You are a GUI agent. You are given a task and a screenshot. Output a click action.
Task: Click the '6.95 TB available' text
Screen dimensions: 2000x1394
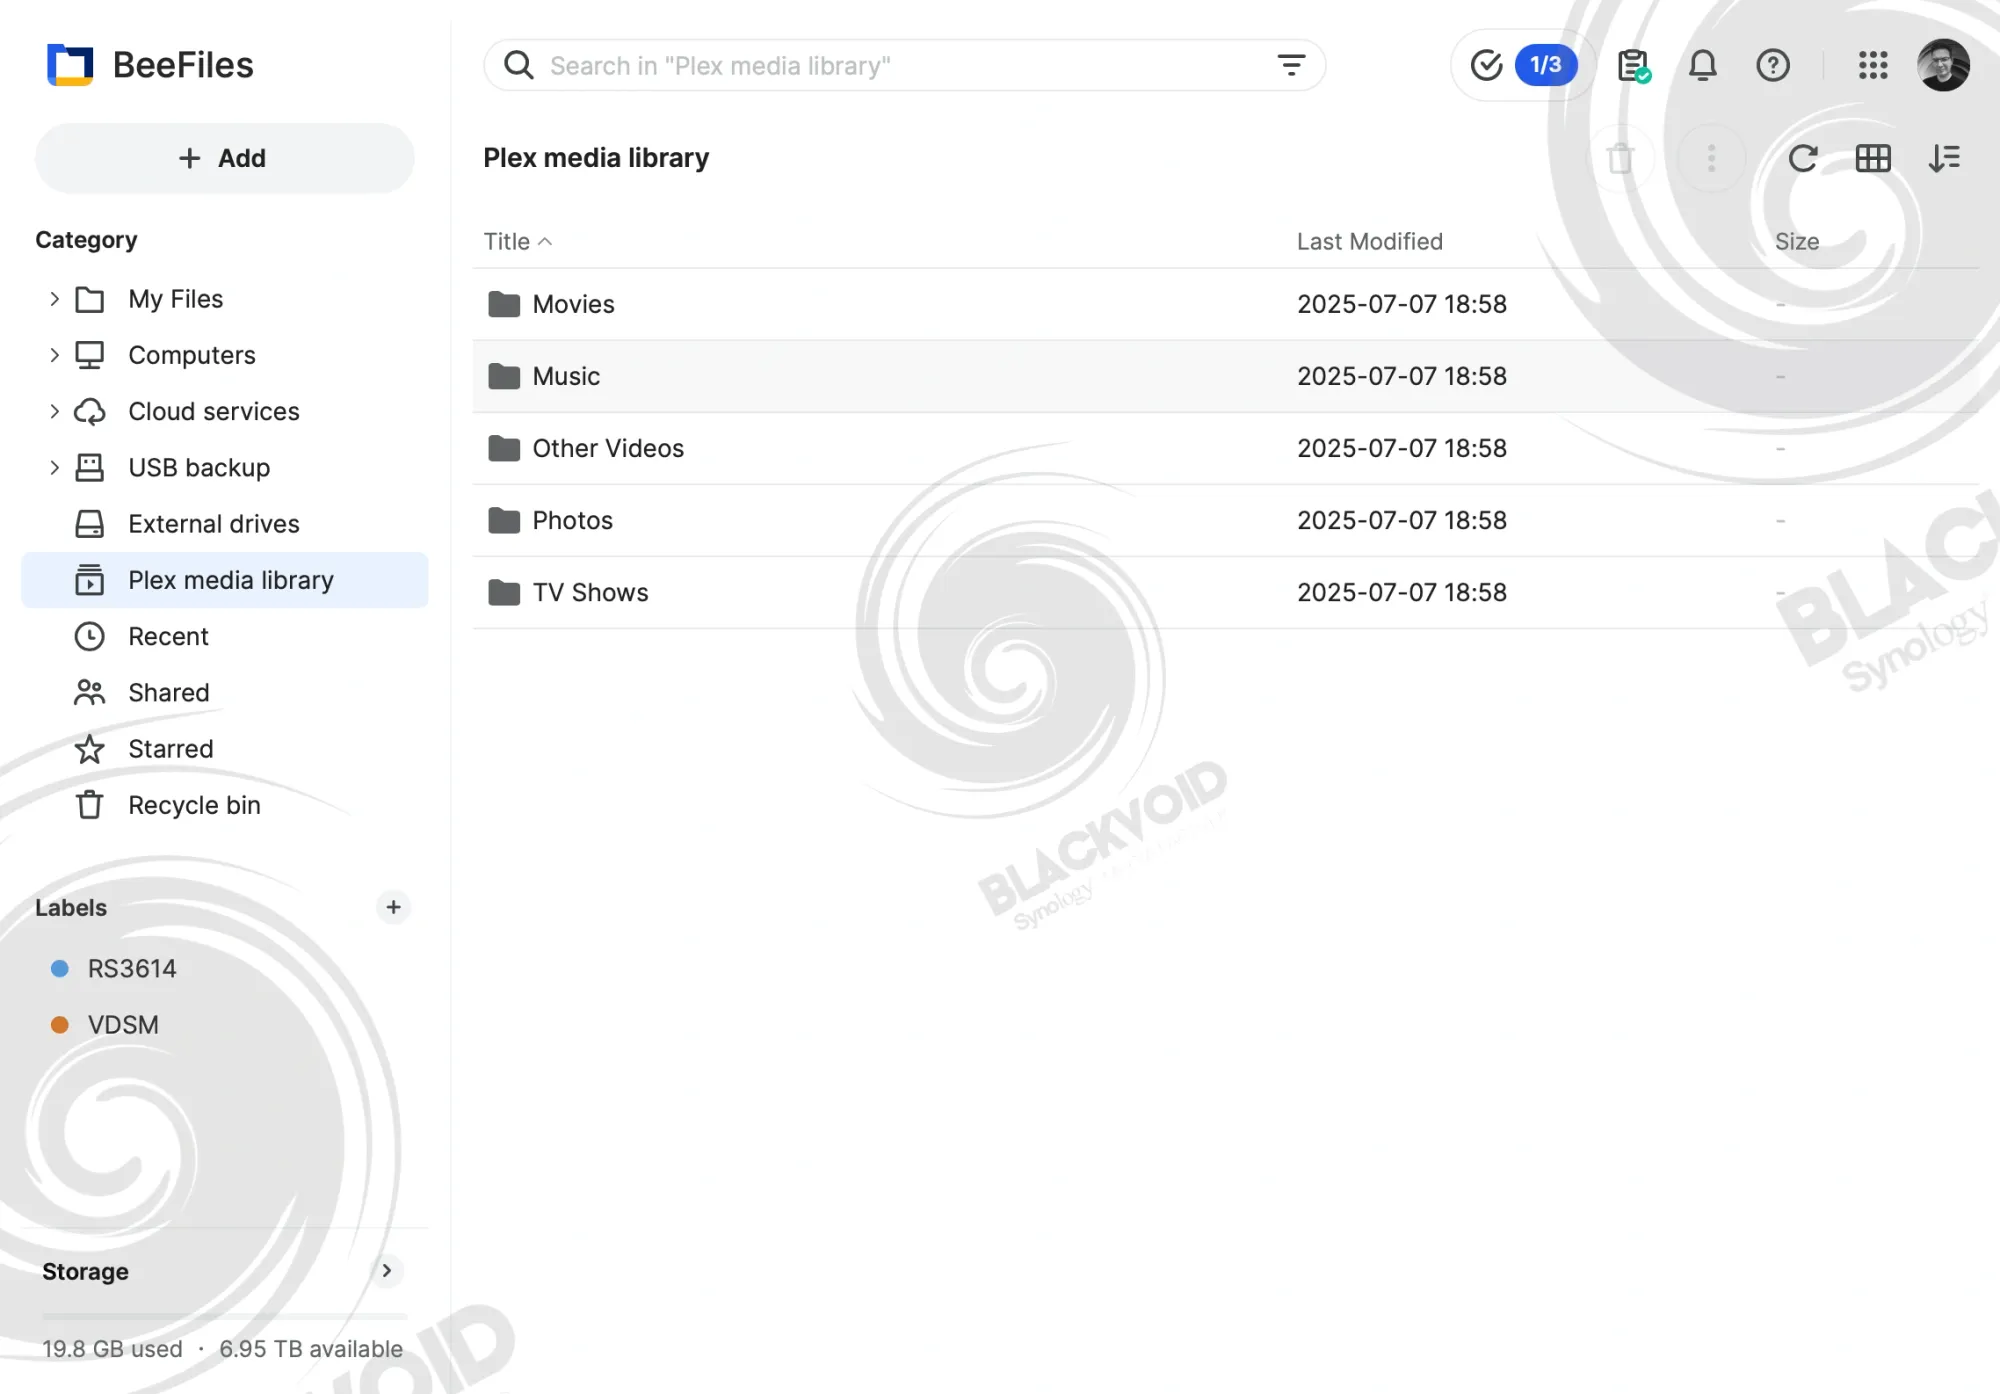pos(311,1348)
